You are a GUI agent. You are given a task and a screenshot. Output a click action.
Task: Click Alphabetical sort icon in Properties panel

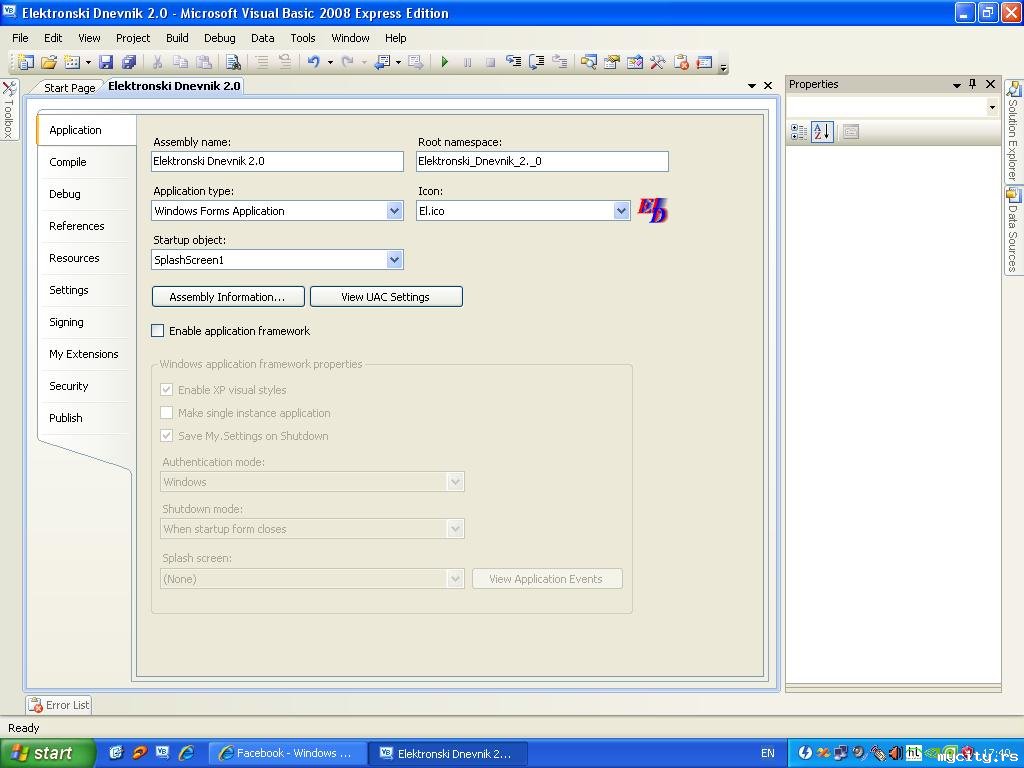pyautogui.click(x=822, y=132)
